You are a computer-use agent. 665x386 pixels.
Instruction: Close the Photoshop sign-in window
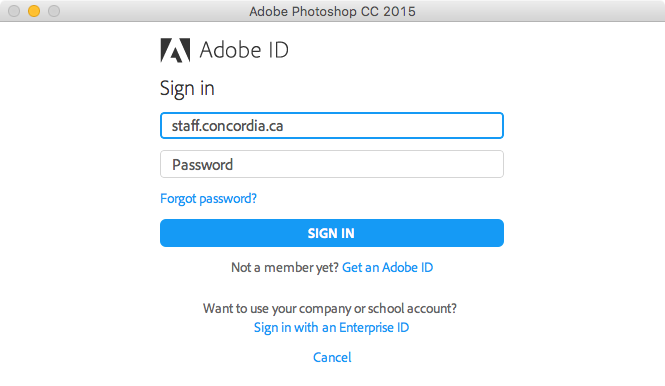tap(14, 11)
